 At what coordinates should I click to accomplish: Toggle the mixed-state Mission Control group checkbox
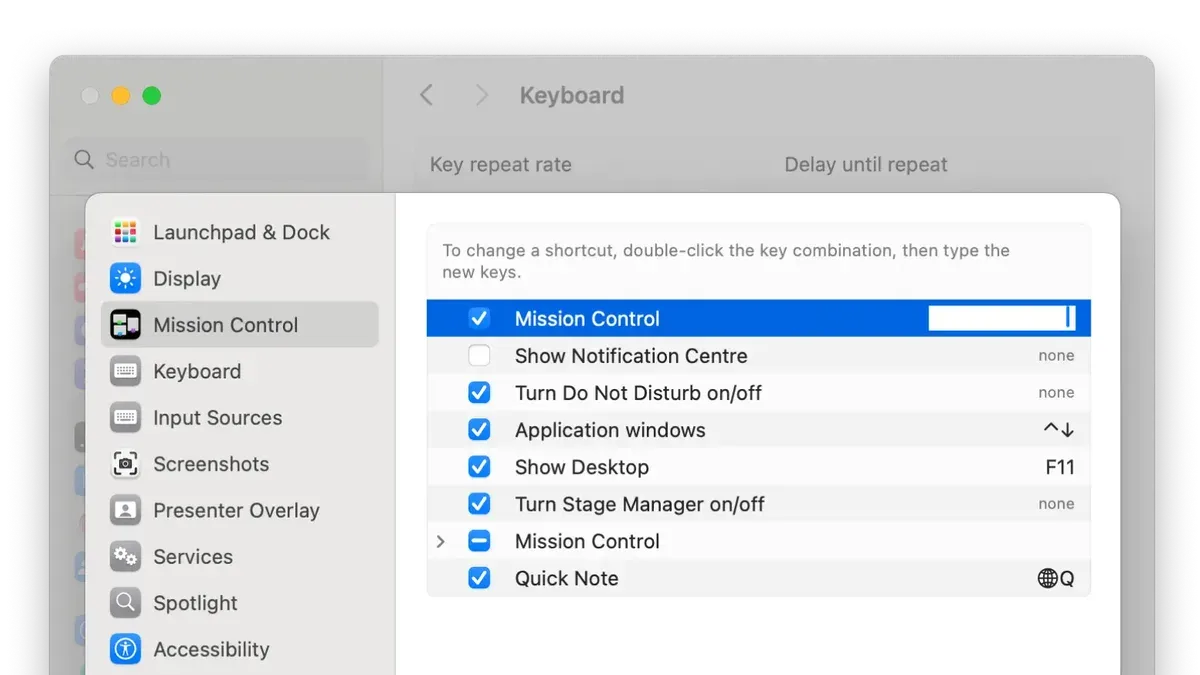point(479,541)
